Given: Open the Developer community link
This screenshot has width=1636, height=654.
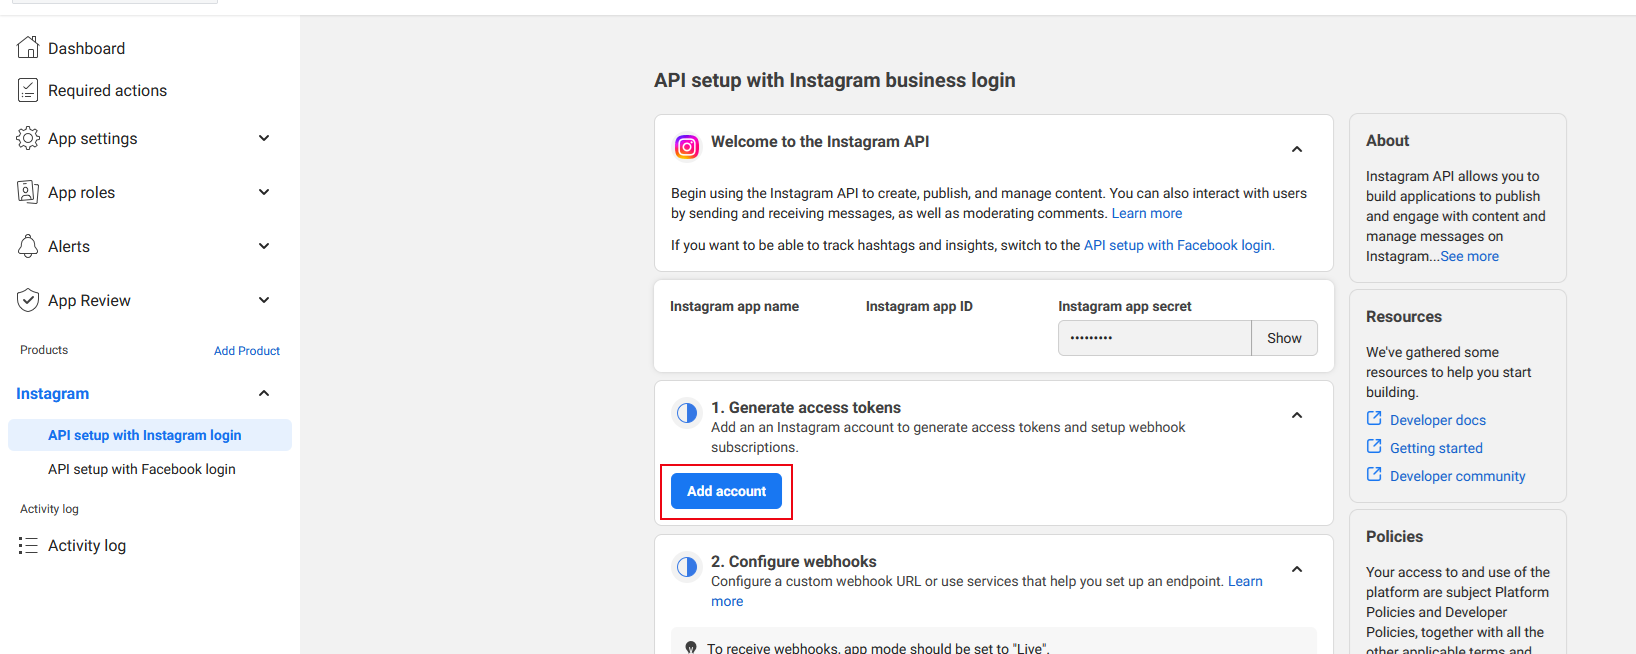Looking at the screenshot, I should 1458,476.
